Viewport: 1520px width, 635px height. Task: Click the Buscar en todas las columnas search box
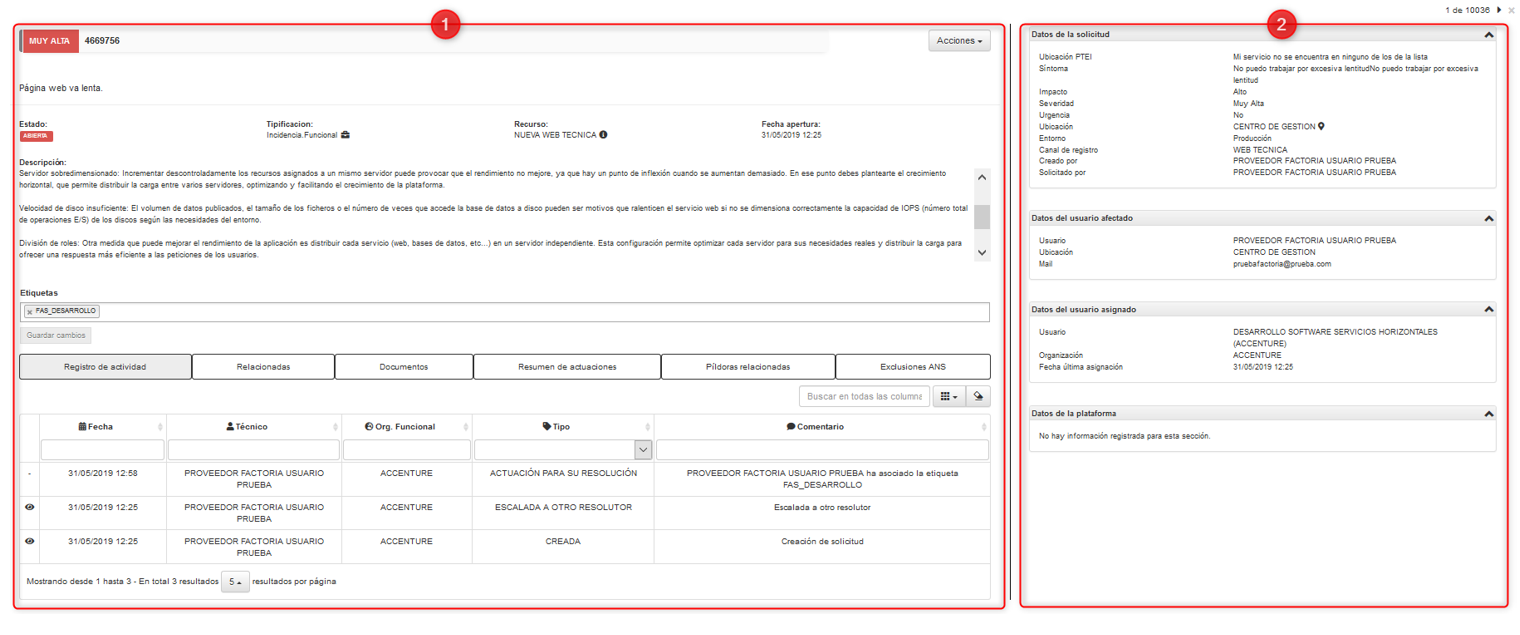[x=864, y=397]
